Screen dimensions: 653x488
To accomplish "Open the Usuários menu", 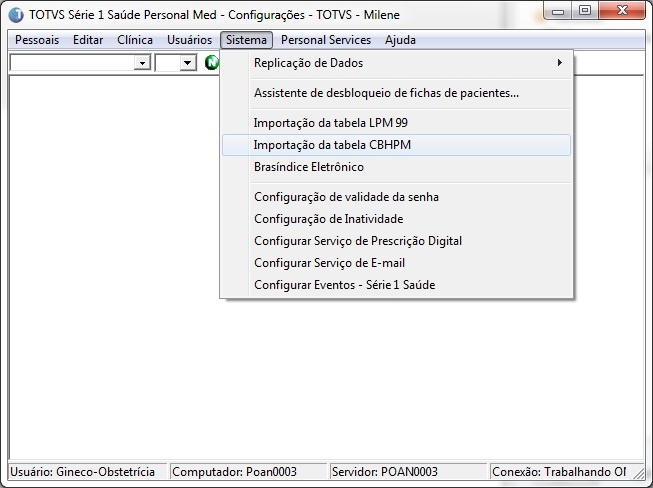I will (x=189, y=40).
